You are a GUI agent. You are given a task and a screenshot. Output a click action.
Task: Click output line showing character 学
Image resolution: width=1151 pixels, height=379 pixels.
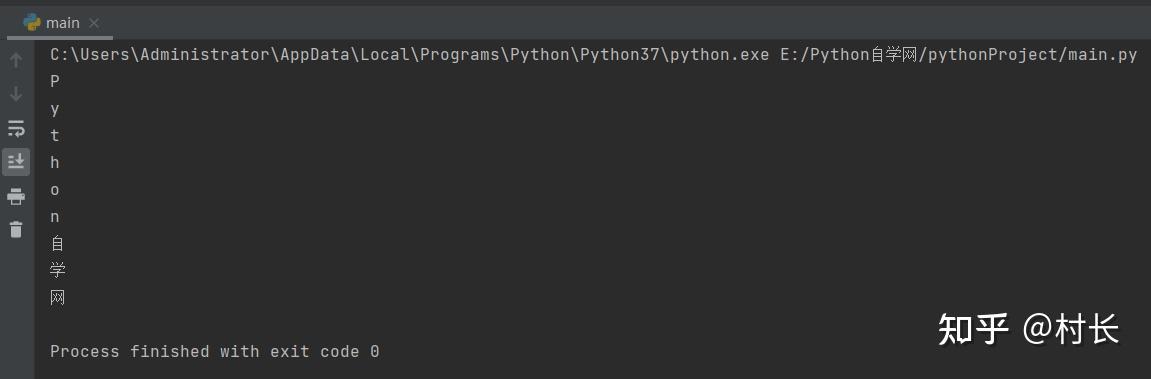click(57, 270)
